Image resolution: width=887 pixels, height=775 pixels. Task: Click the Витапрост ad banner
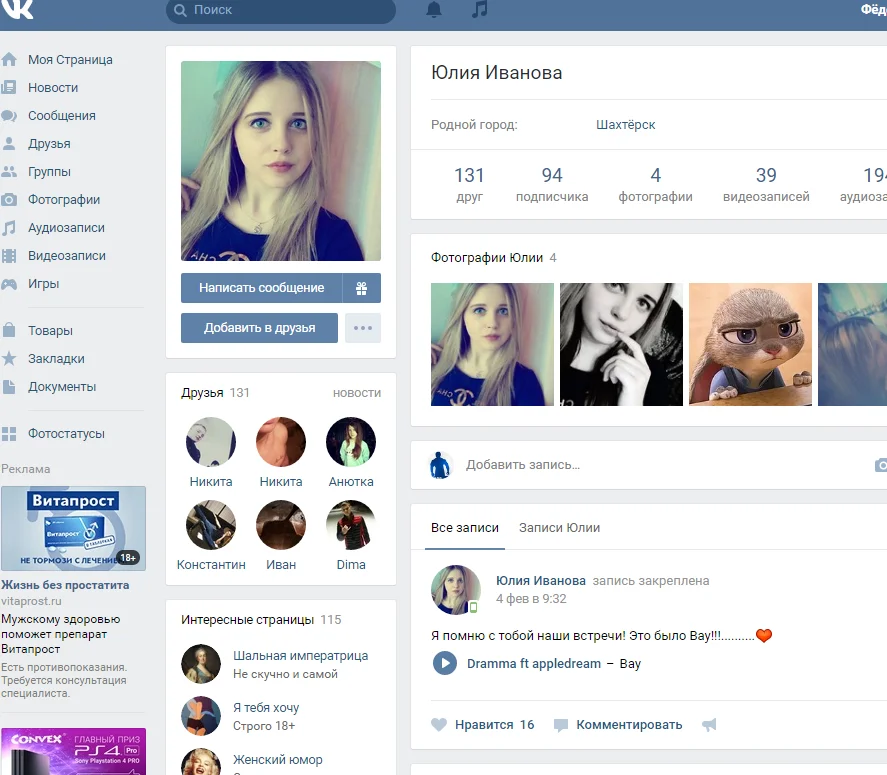pyautogui.click(x=74, y=528)
